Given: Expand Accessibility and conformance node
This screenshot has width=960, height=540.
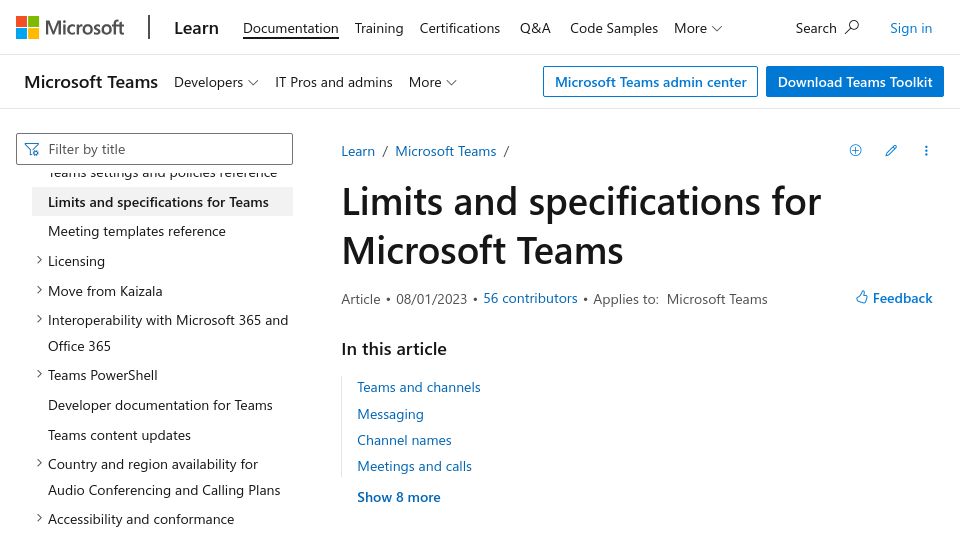Looking at the screenshot, I should tap(39, 518).
